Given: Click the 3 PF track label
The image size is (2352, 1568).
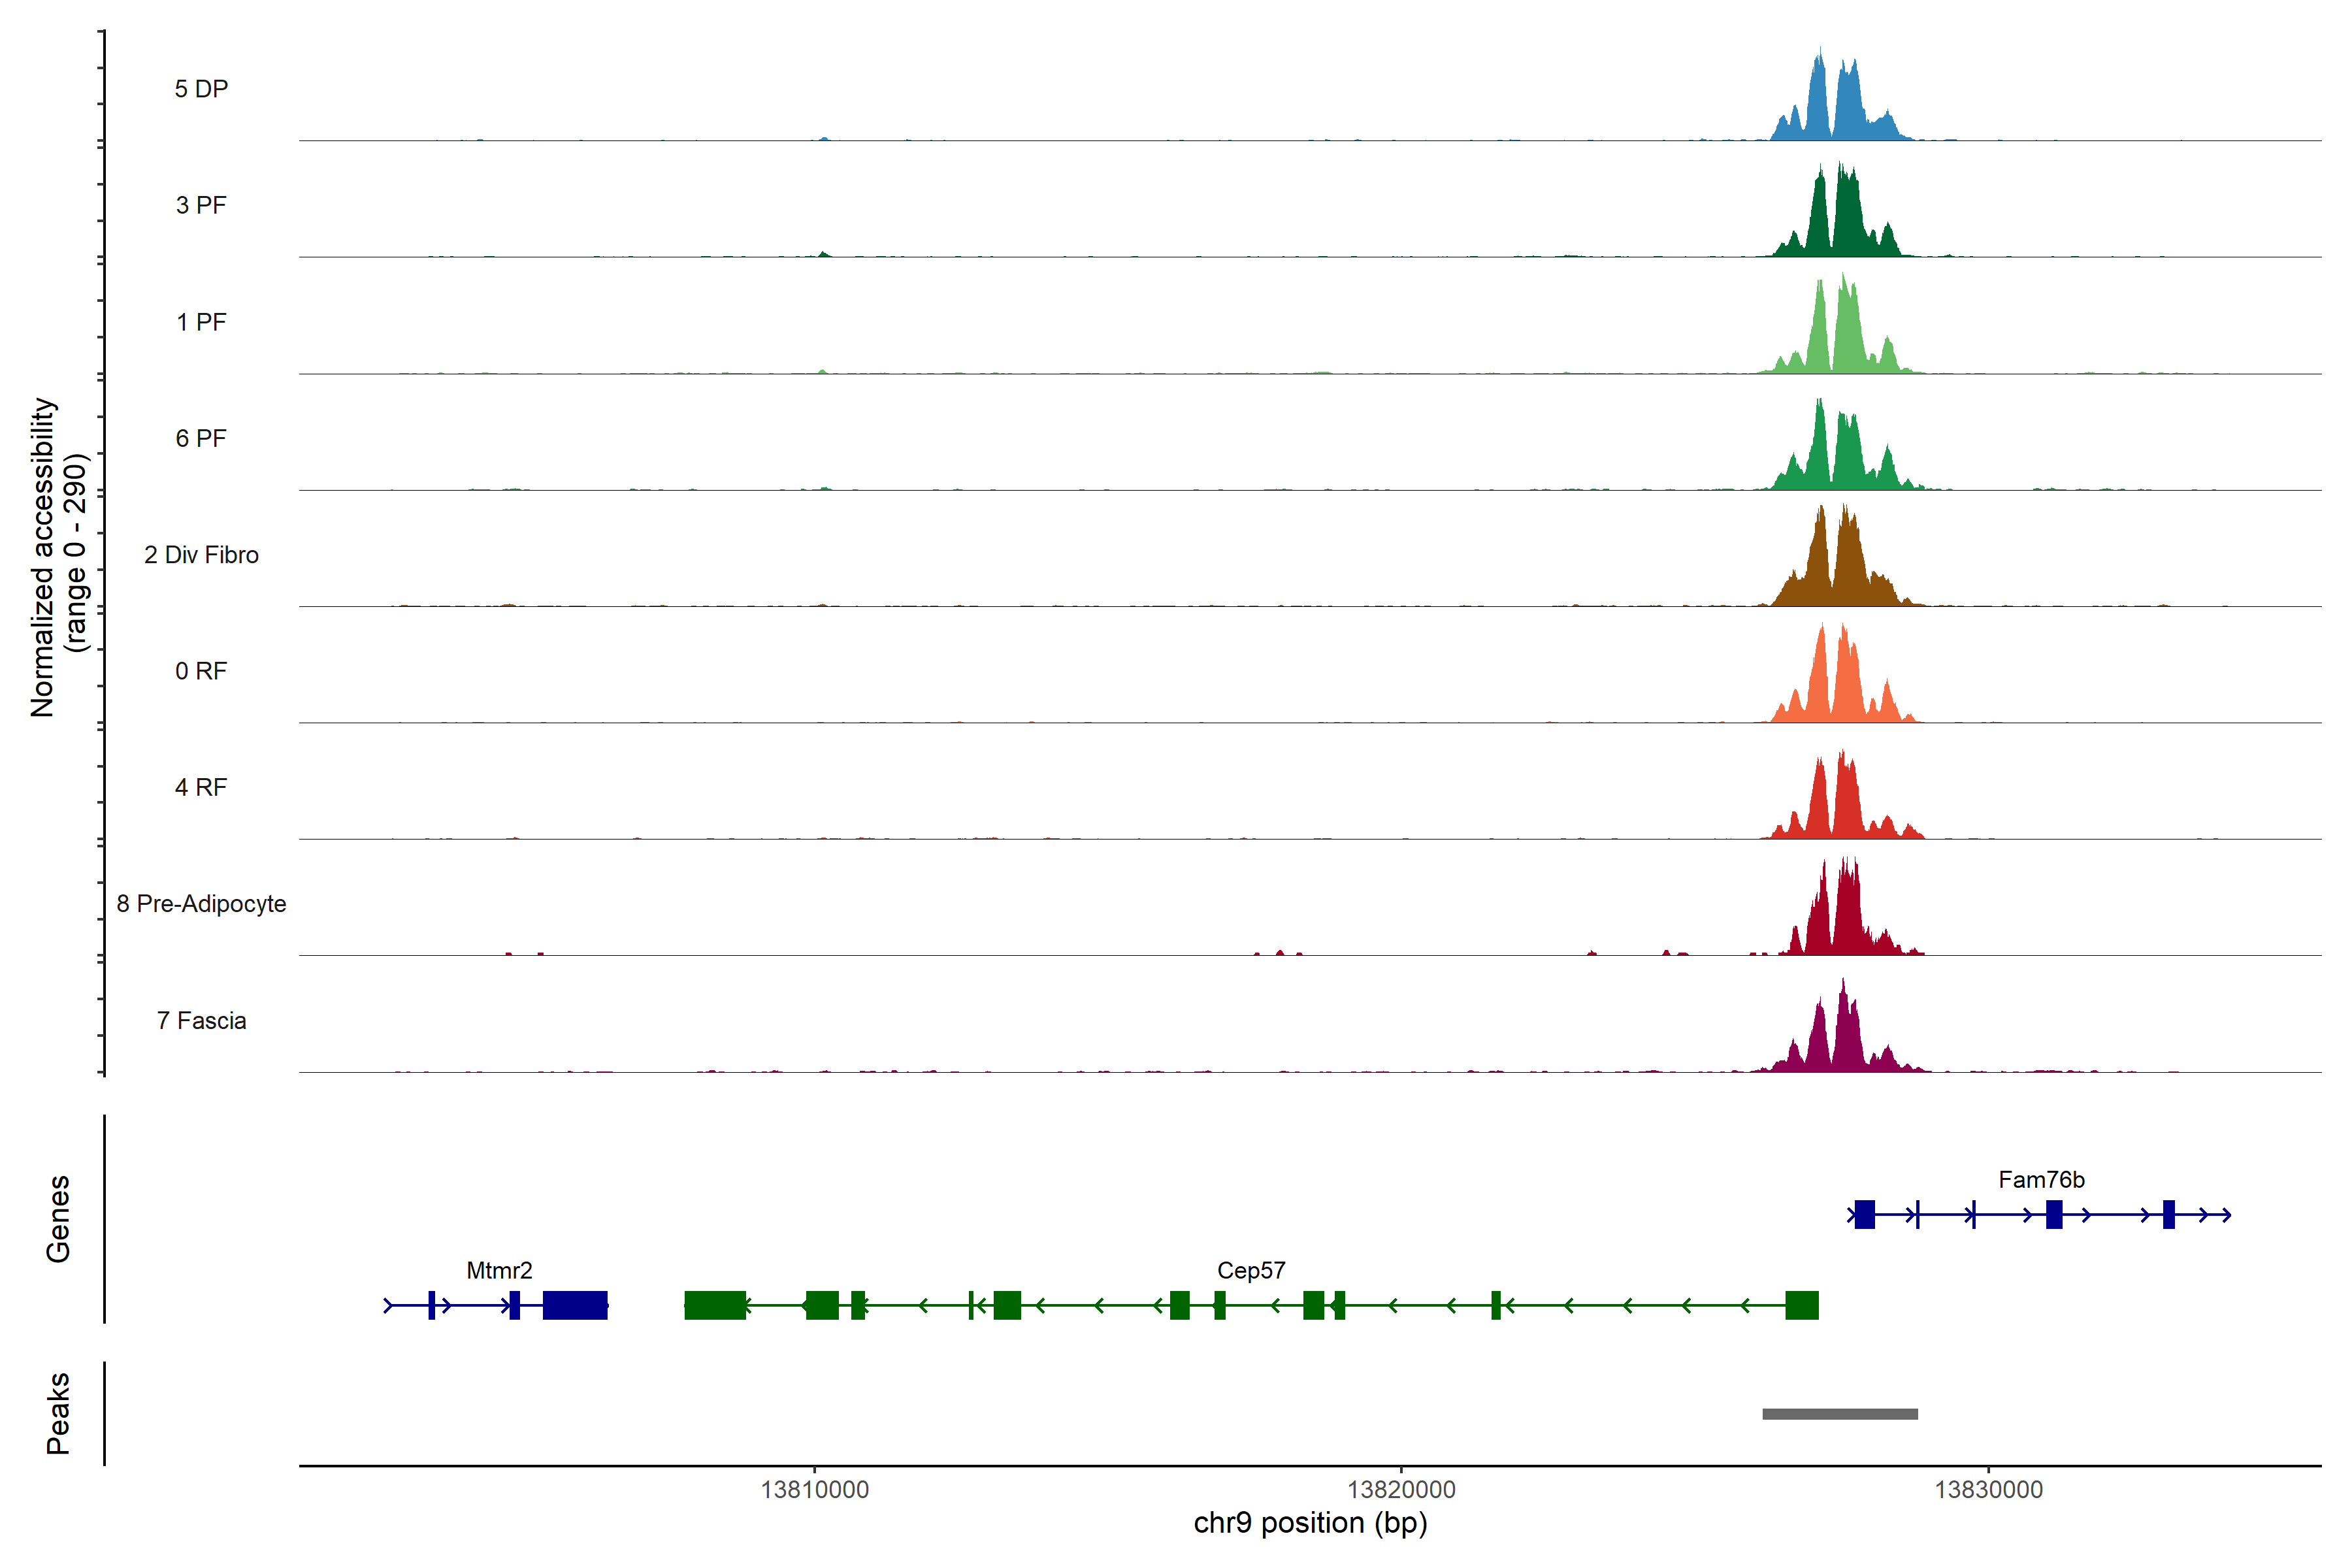Looking at the screenshot, I should [x=201, y=205].
